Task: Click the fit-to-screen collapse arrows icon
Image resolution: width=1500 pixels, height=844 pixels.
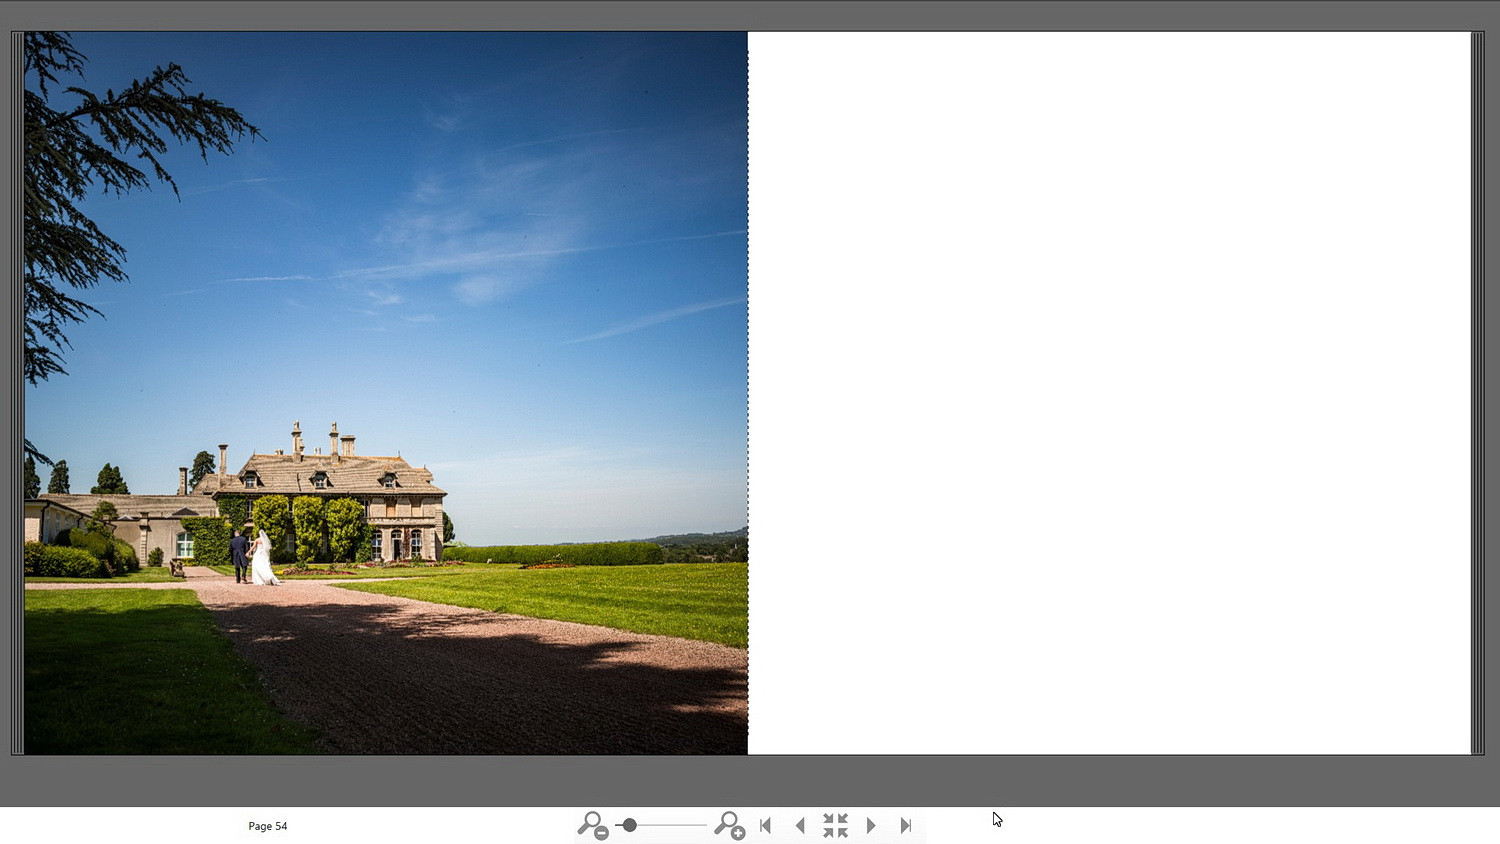Action: (x=835, y=825)
